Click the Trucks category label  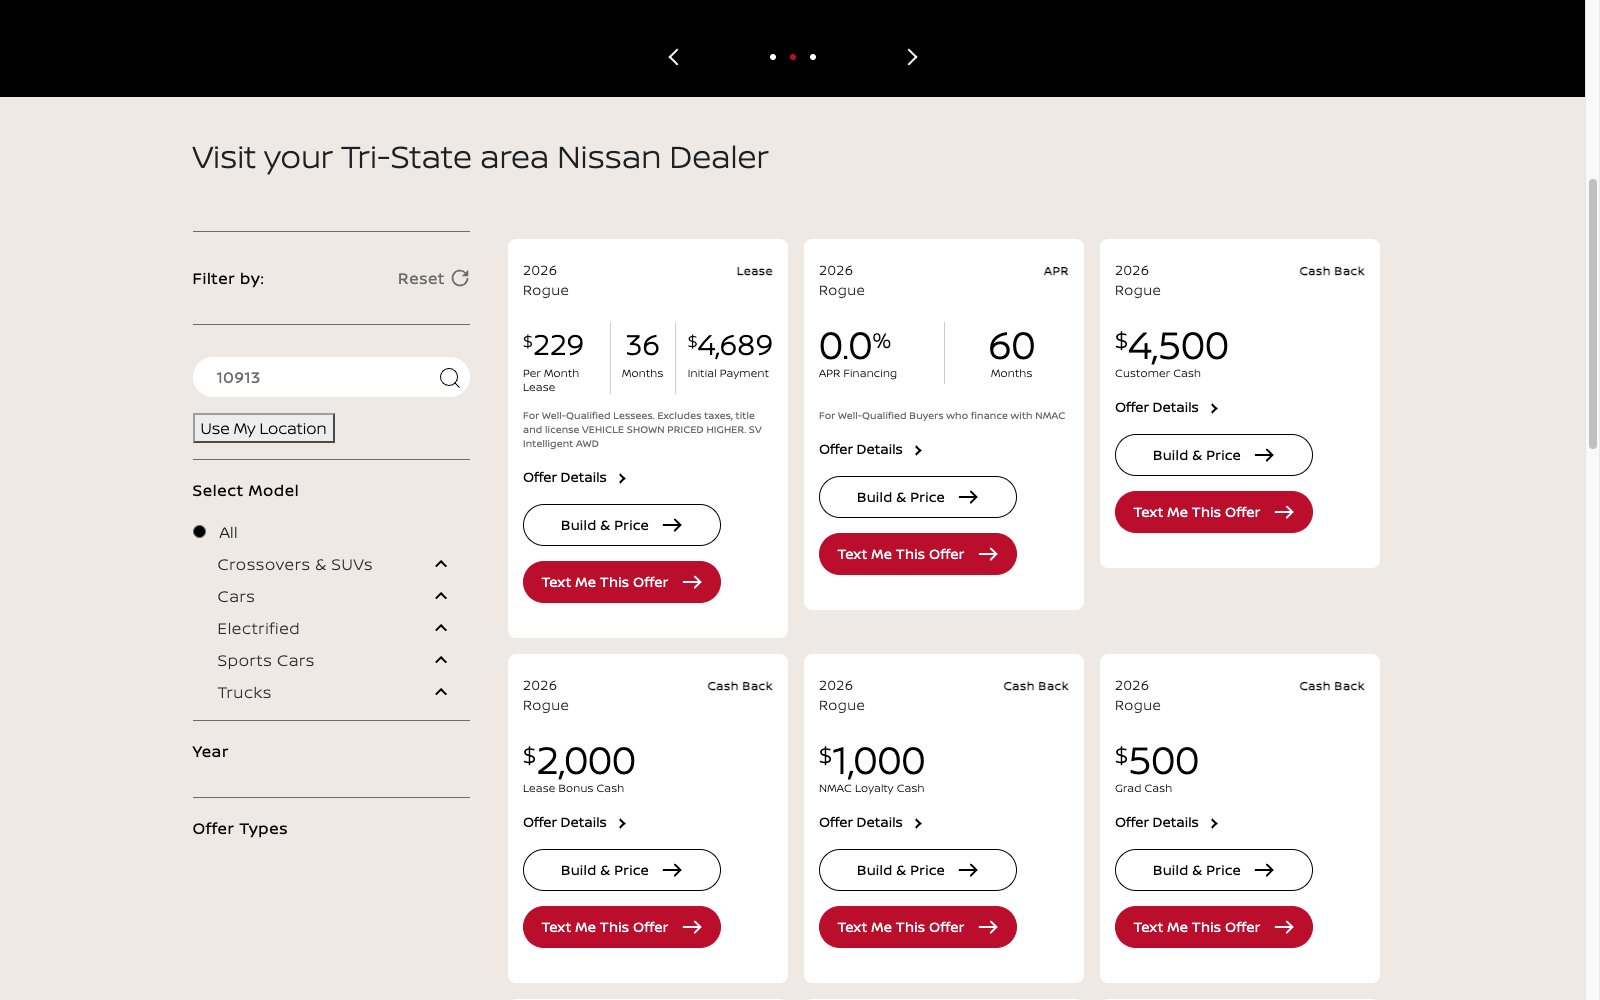tap(244, 693)
